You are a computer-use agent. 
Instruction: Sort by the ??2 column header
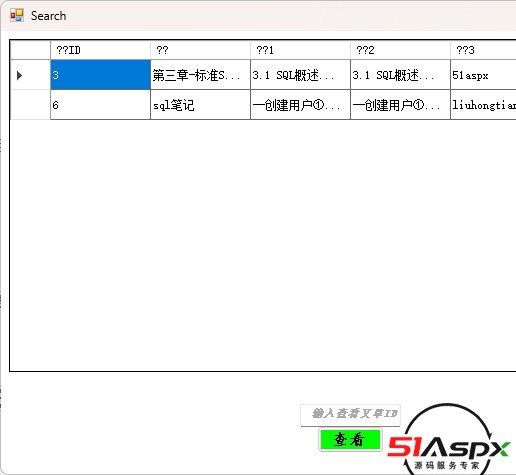click(x=400, y=50)
